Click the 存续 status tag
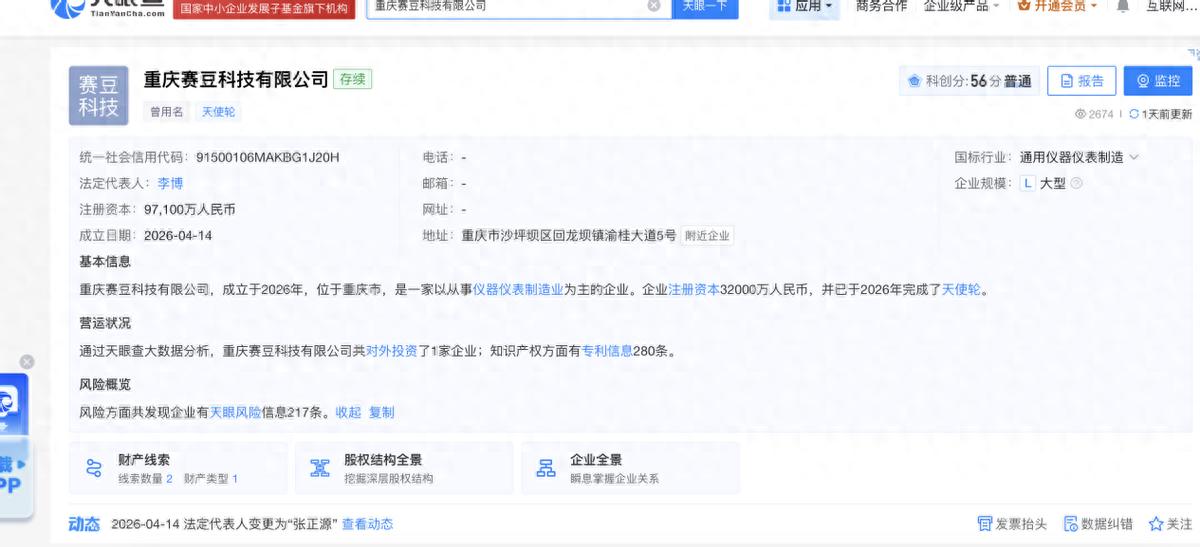The height and width of the screenshot is (547, 1200). [x=352, y=79]
